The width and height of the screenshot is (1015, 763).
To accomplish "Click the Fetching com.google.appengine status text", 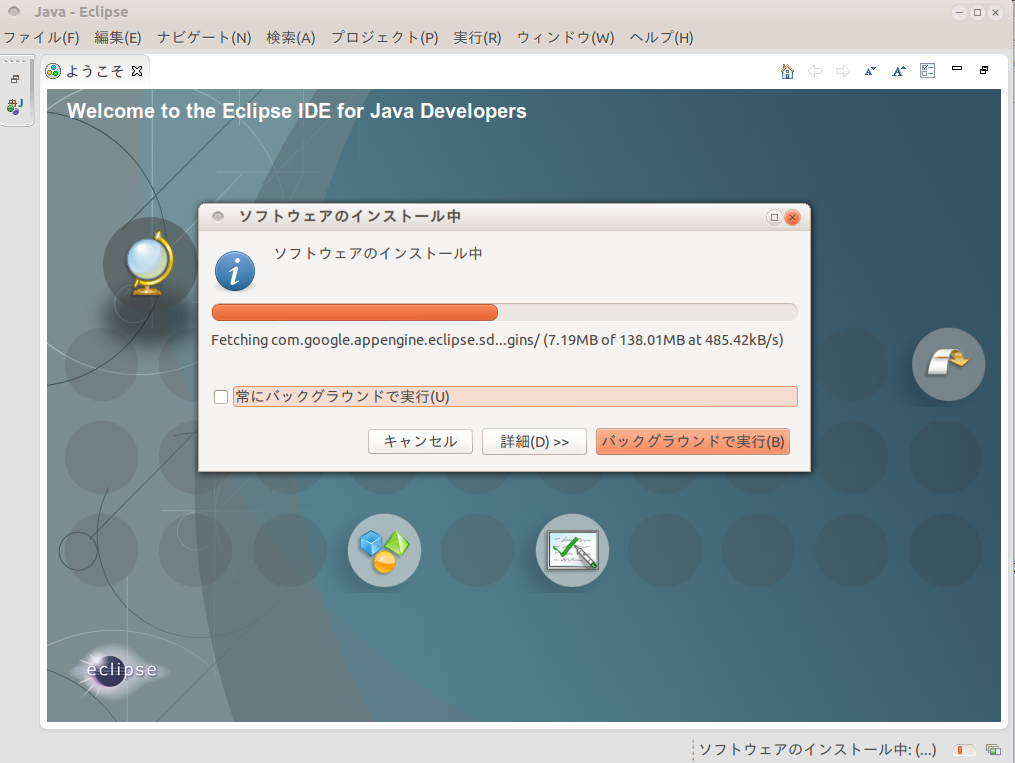I will point(497,340).
